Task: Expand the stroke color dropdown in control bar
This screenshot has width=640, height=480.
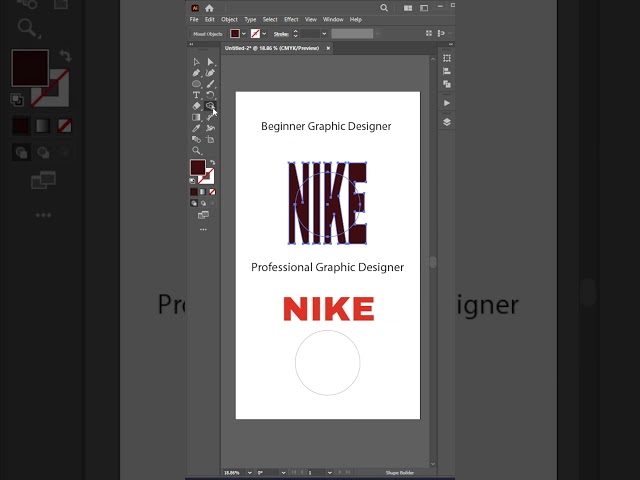Action: pyautogui.click(x=264, y=34)
